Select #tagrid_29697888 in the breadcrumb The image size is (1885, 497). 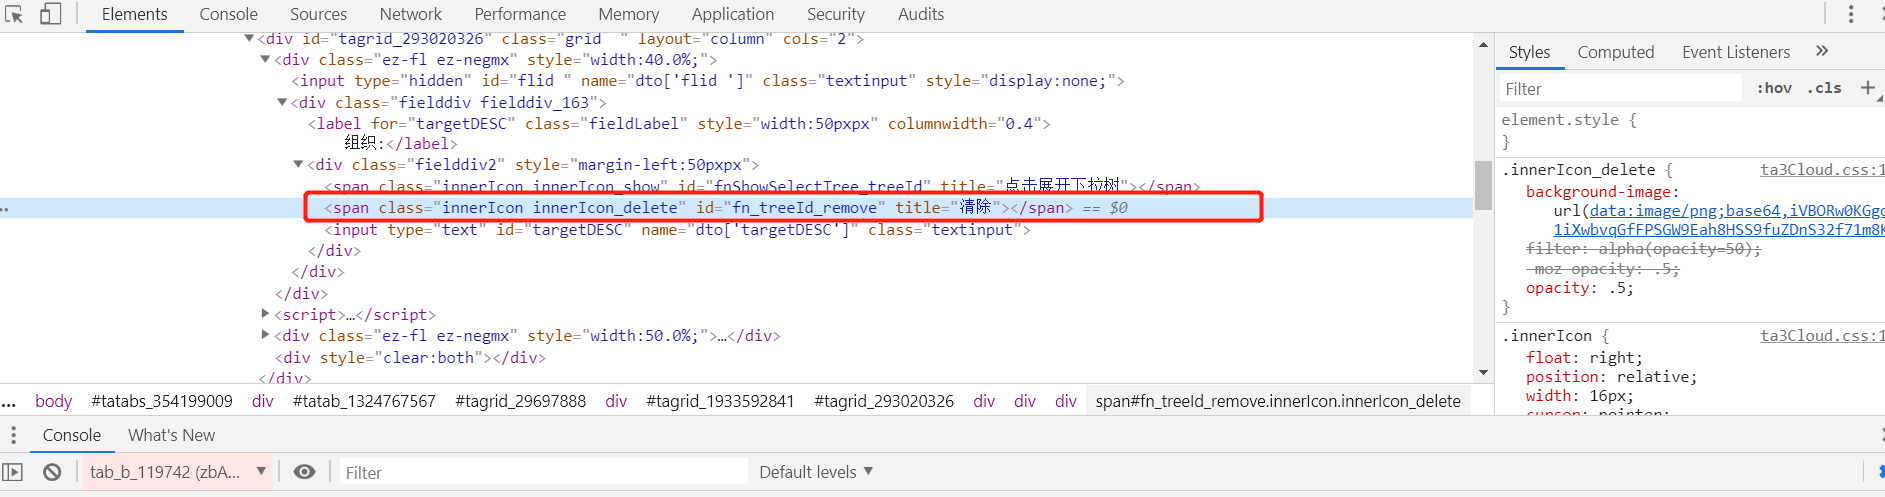[520, 401]
